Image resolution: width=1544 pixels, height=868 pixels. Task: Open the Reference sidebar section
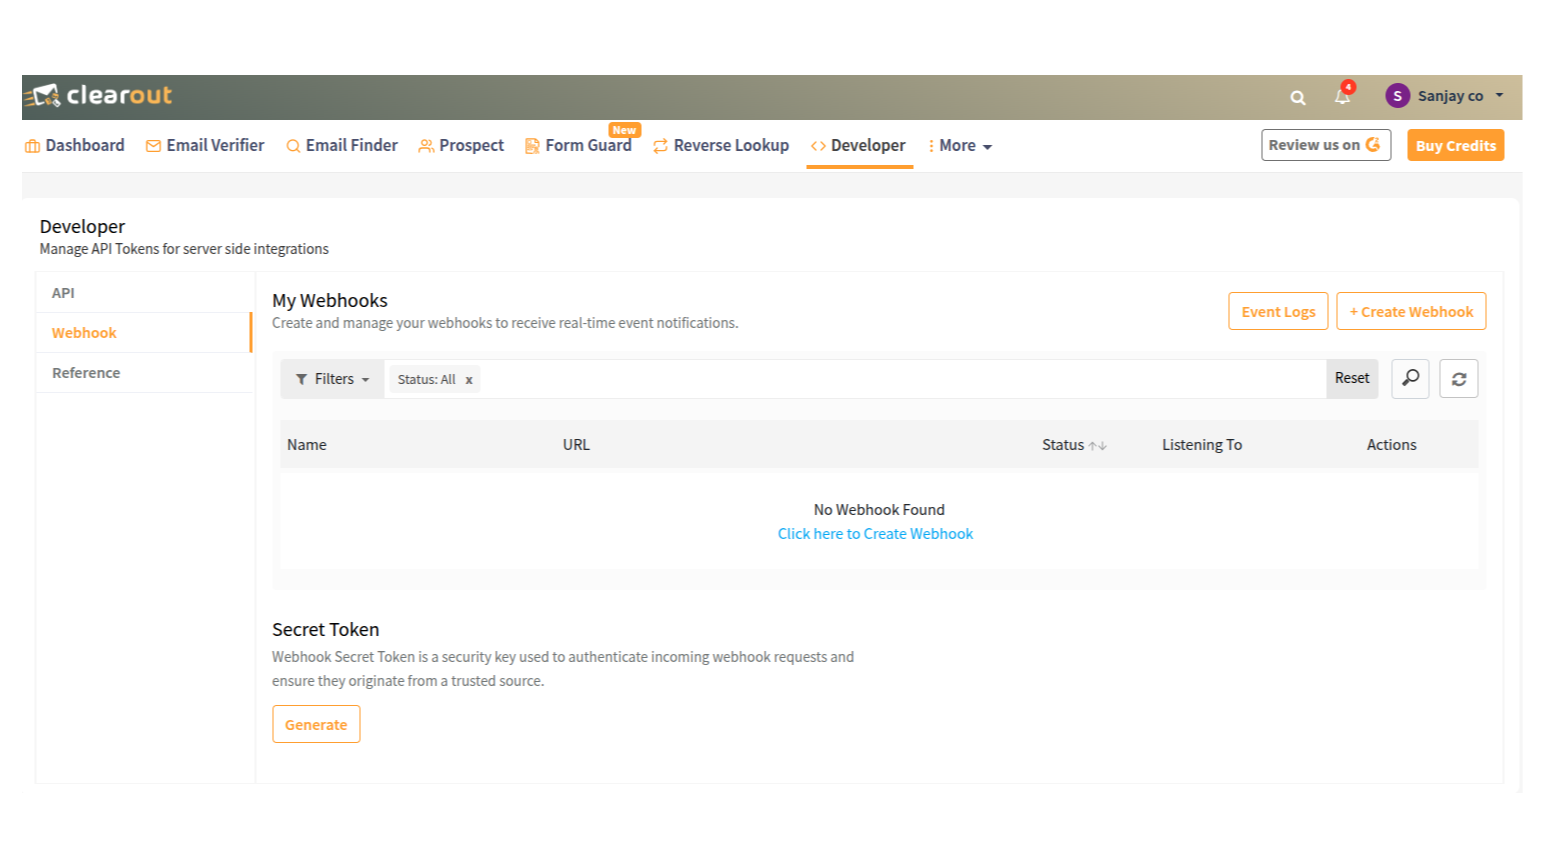[x=85, y=372]
